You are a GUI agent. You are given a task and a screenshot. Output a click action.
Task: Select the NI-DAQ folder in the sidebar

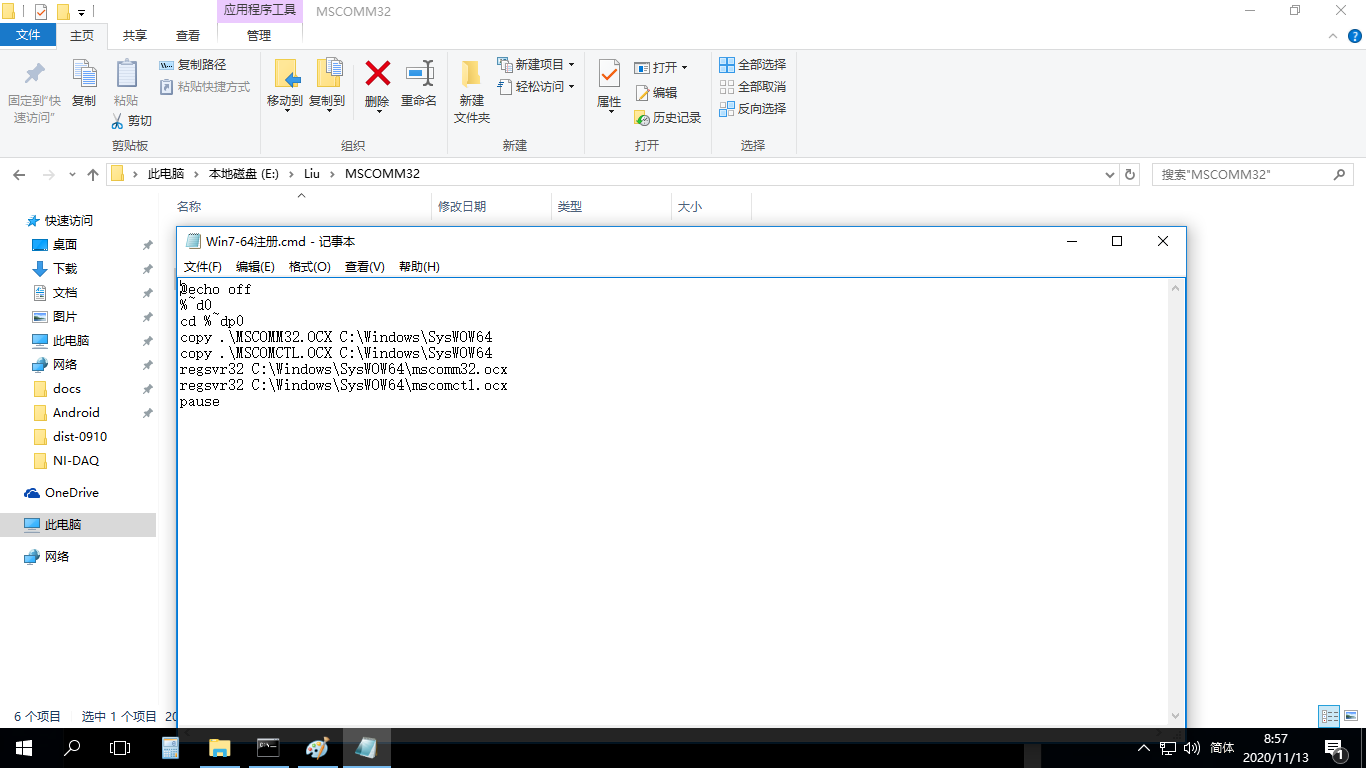(78, 460)
